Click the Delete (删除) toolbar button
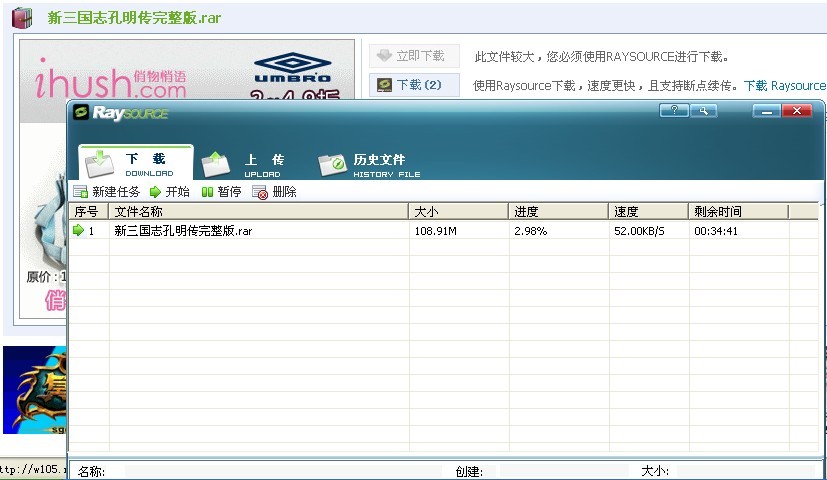This screenshot has height=480, width=827. coord(274,192)
